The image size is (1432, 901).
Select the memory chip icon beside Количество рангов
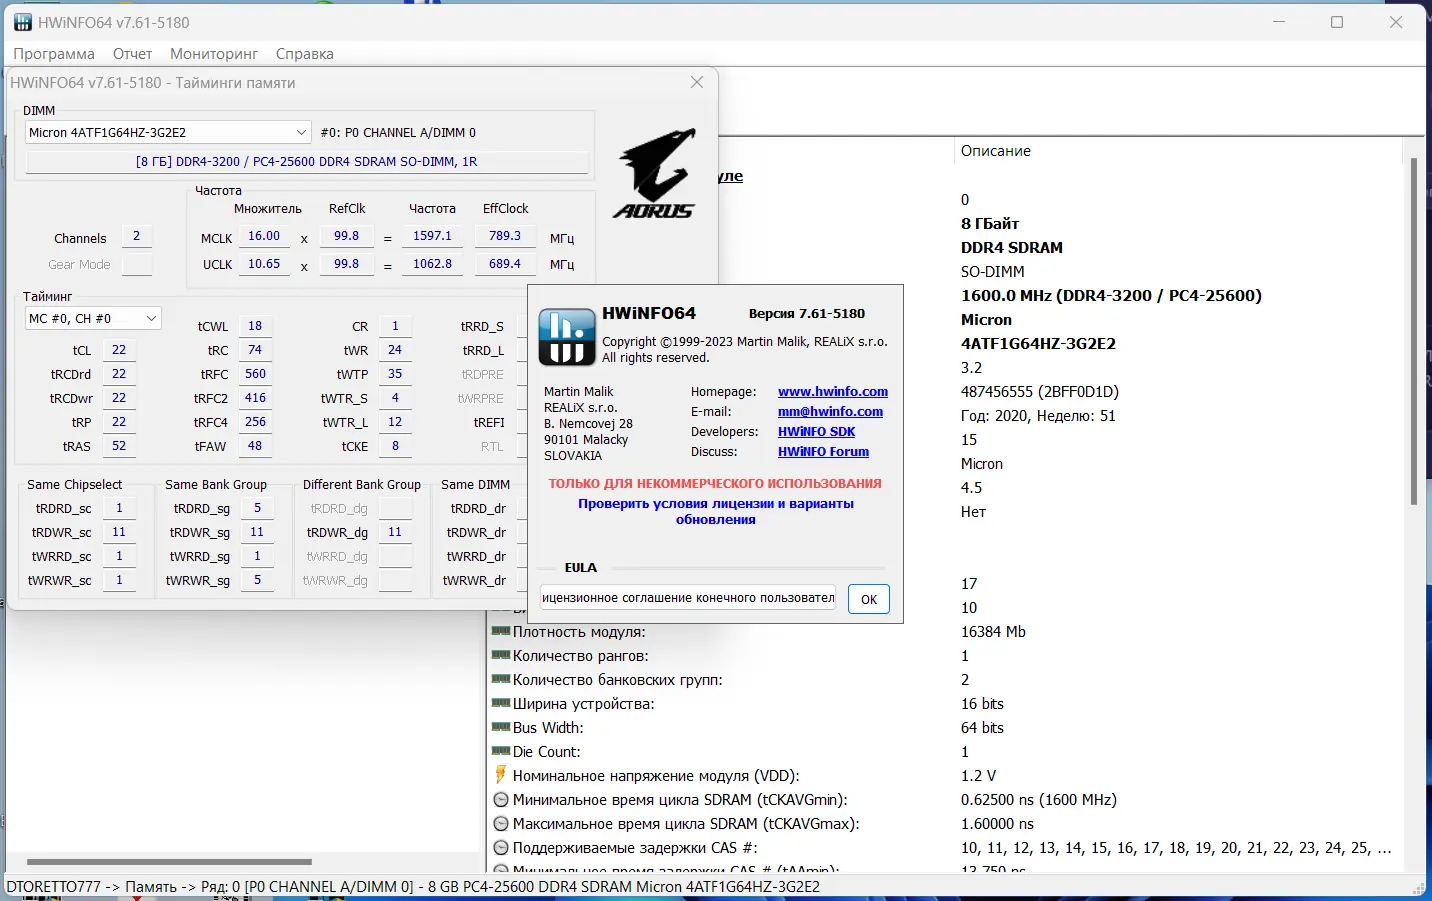tap(501, 655)
